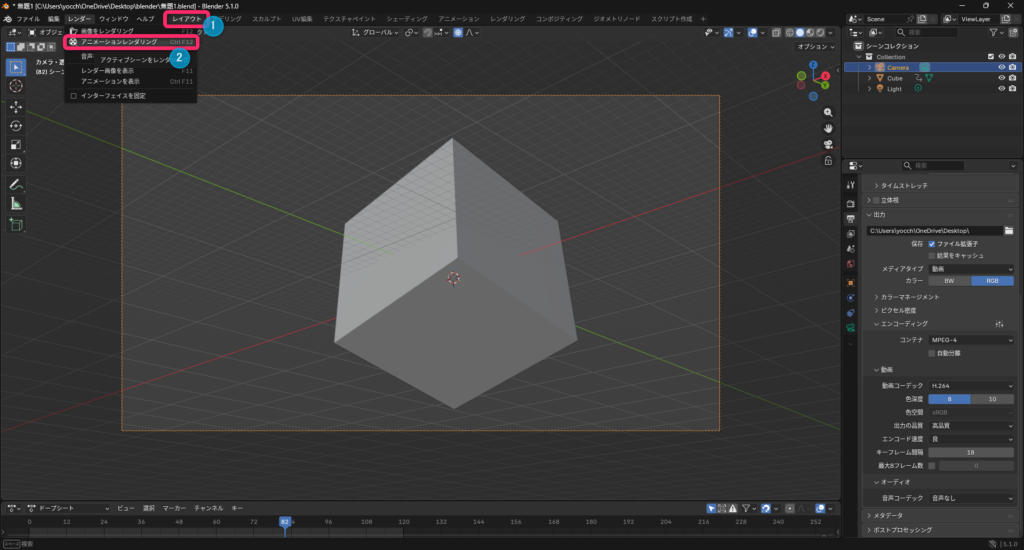
Task: Uncheck the ファイル拡張子 checkbox
Action: [x=932, y=243]
